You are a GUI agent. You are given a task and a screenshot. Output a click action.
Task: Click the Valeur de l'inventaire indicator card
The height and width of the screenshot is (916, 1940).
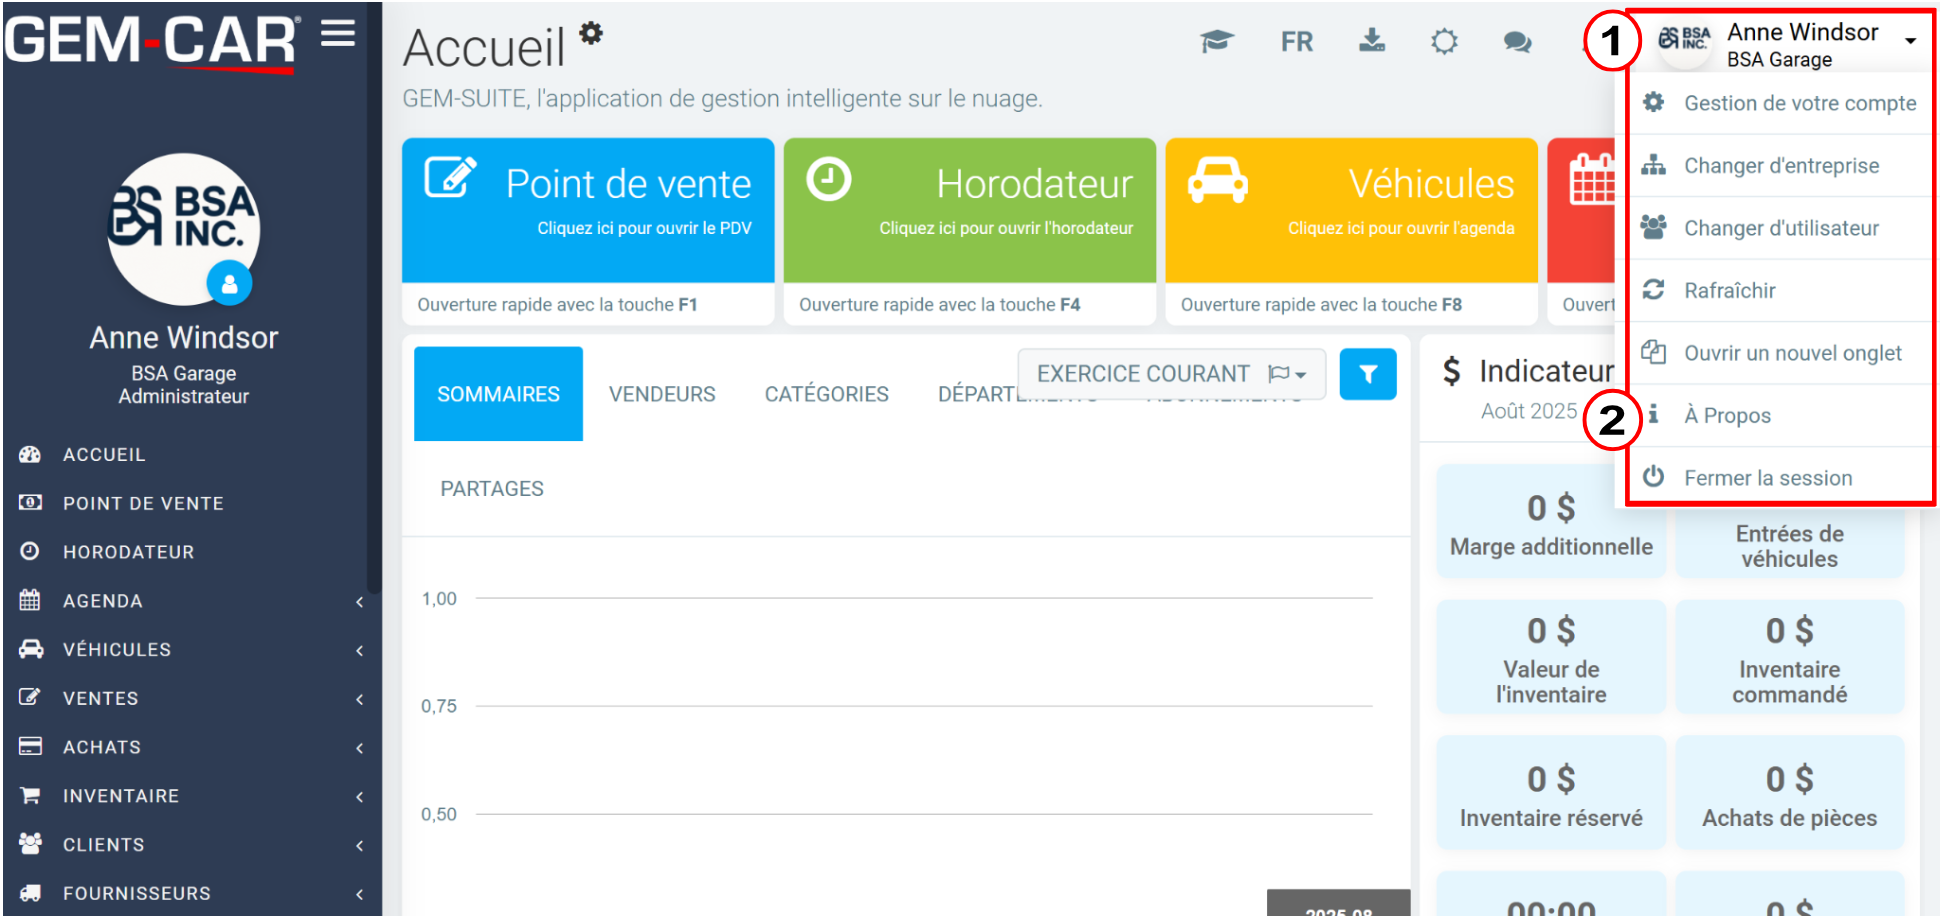(x=1551, y=657)
